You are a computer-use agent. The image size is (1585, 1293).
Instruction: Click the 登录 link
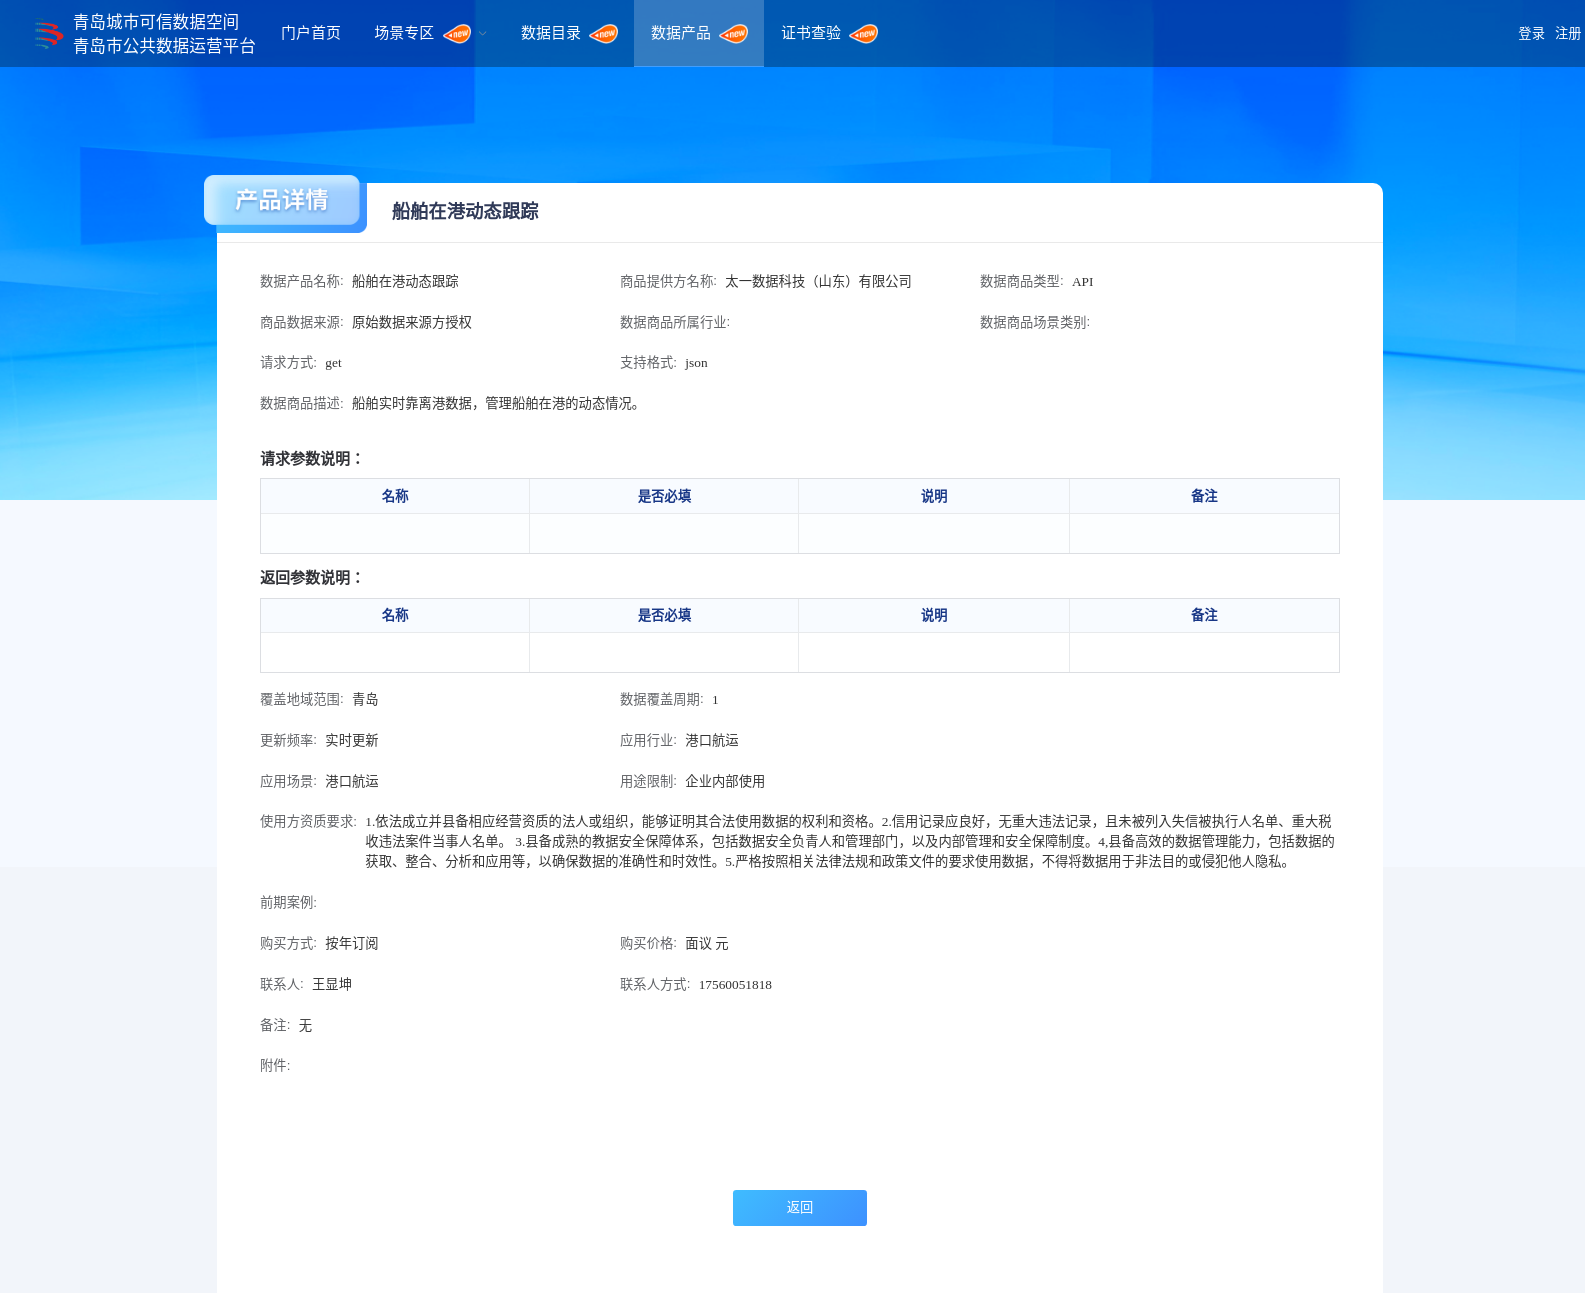click(x=1531, y=33)
